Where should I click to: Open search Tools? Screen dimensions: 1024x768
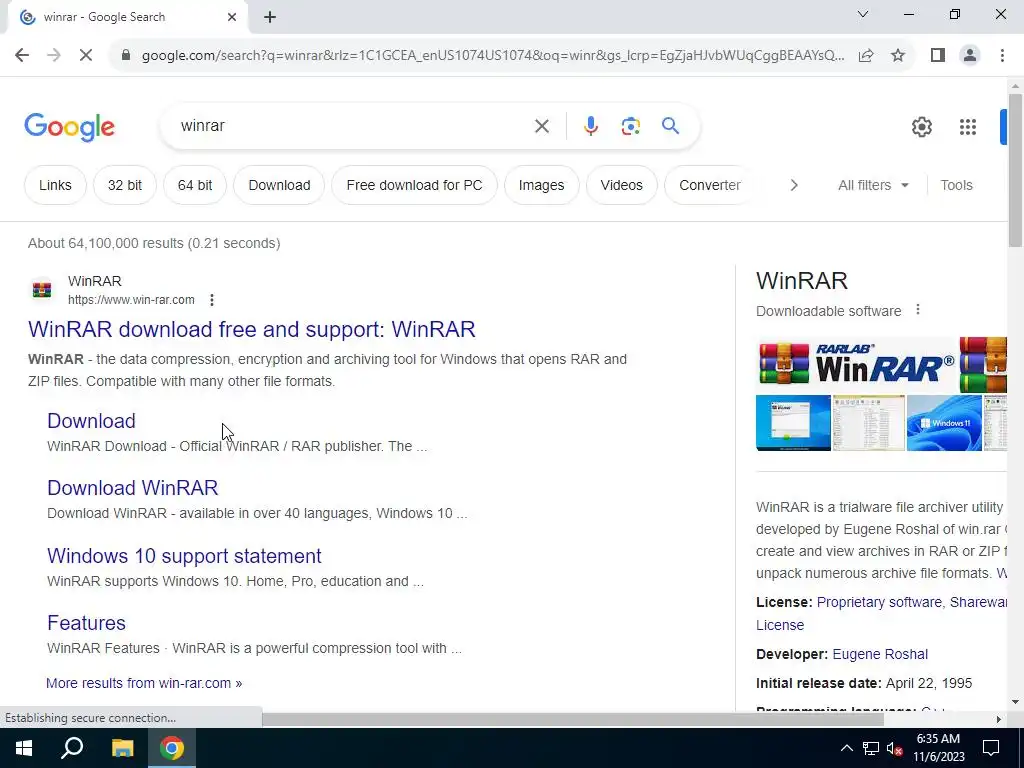[956, 185]
